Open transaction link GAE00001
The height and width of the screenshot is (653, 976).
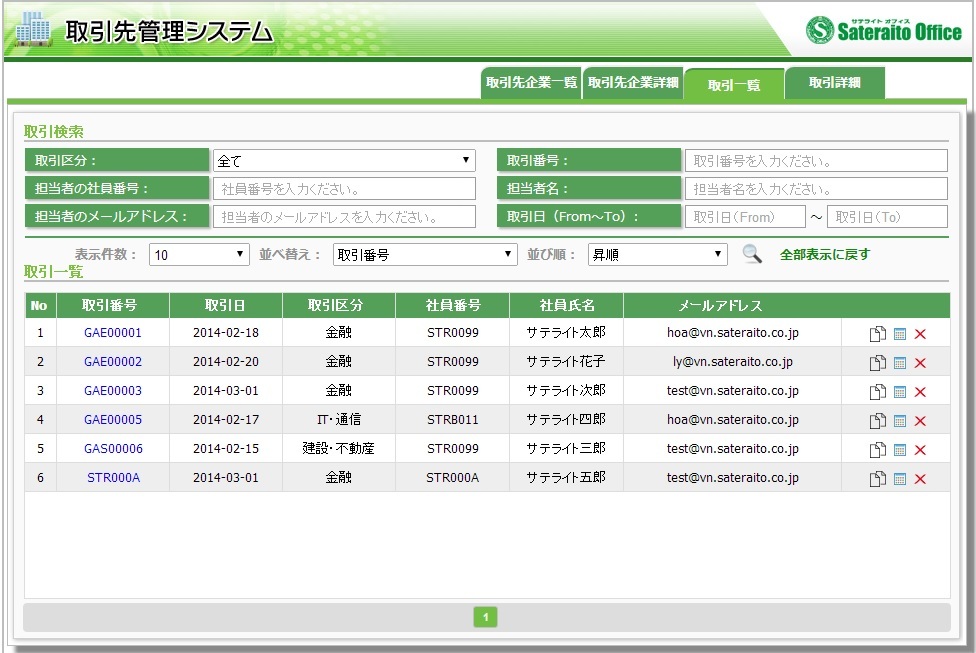coord(113,332)
